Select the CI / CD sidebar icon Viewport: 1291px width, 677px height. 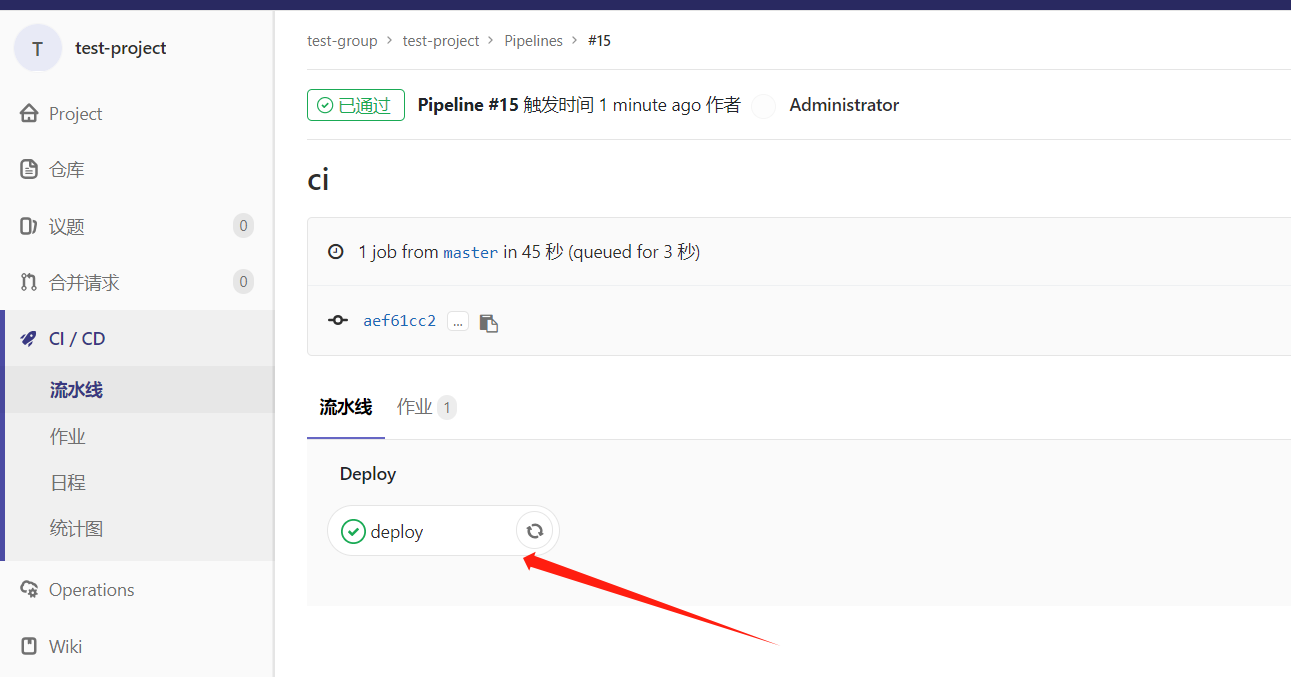click(29, 338)
